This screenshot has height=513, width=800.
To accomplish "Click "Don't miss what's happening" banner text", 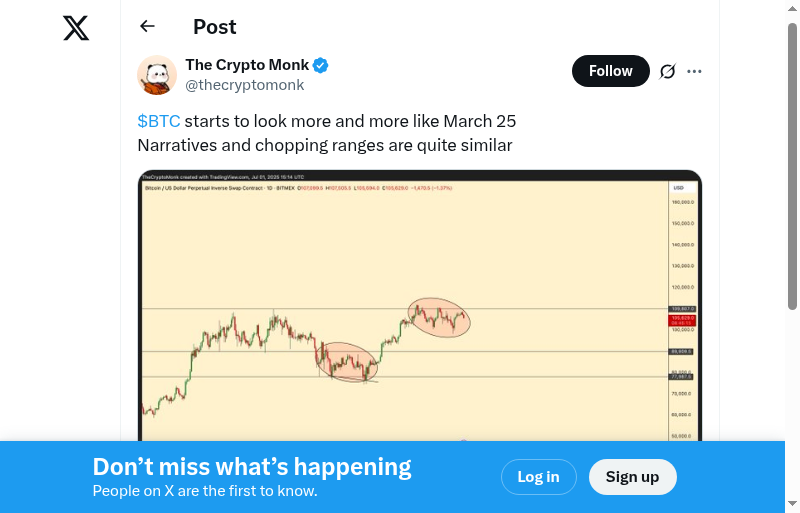I will (252, 467).
